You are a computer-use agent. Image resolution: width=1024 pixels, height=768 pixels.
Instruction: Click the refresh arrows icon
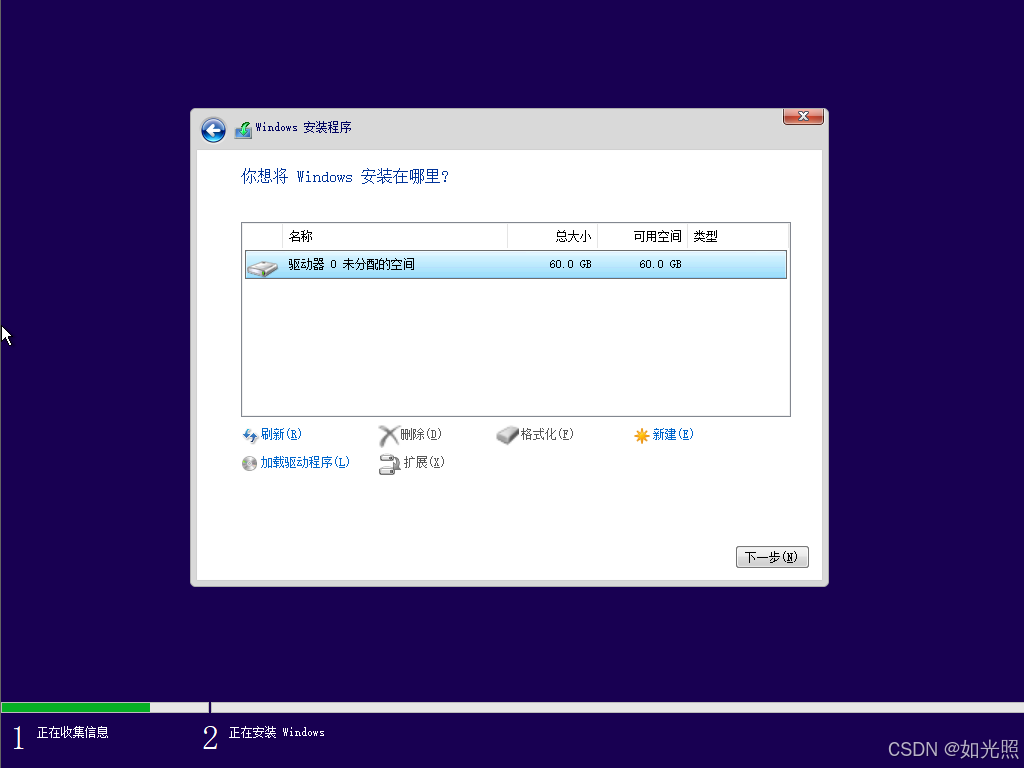(249, 436)
